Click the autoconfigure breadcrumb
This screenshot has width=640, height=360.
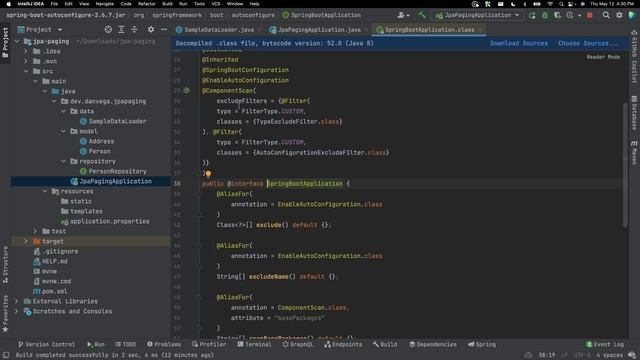[x=253, y=15]
